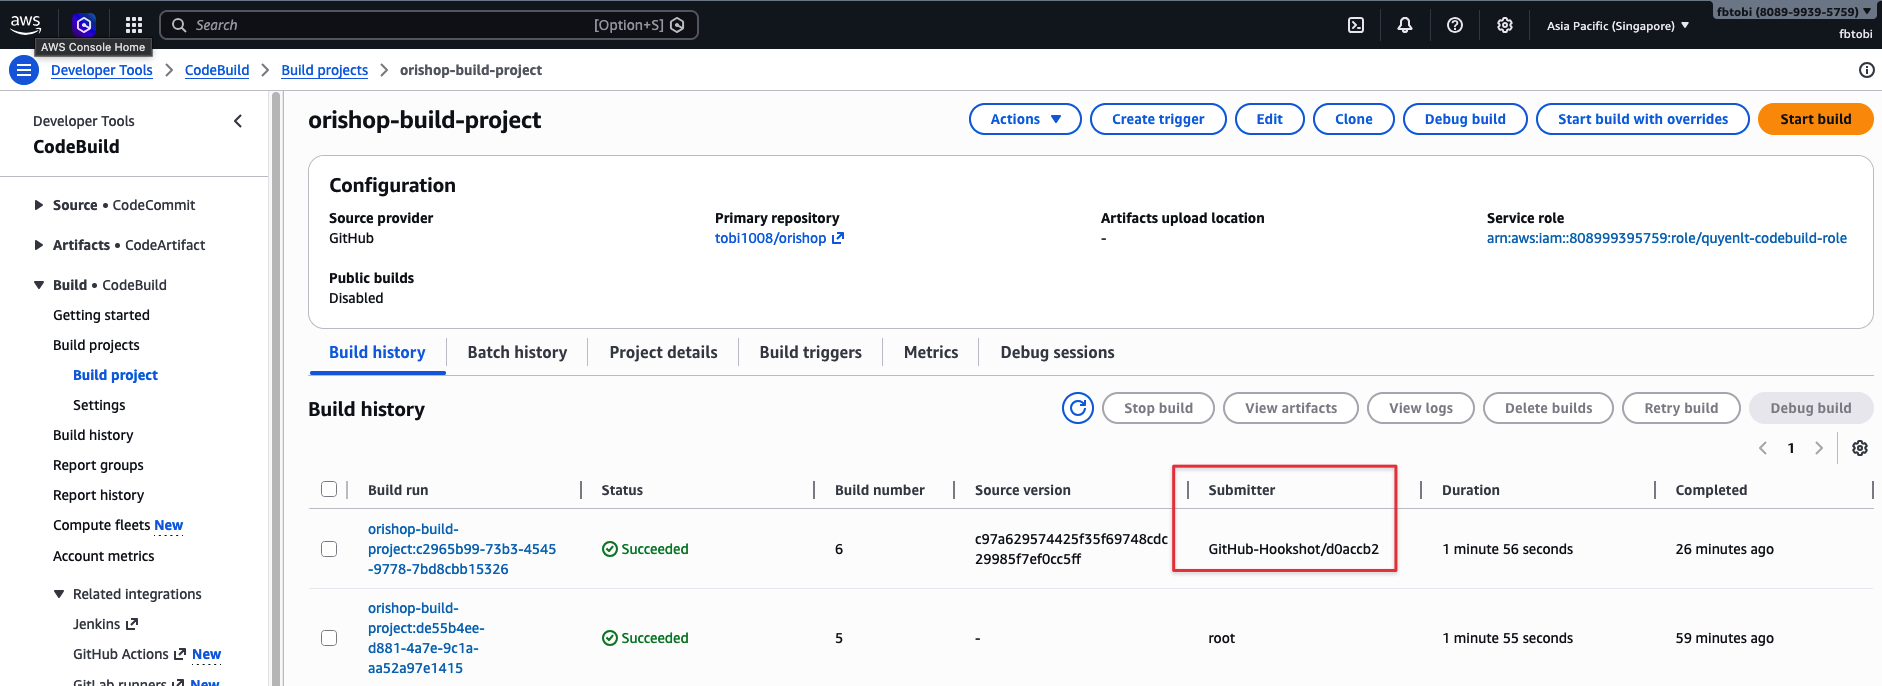Open the help question mark icon
This screenshot has width=1882, height=686.
[1455, 25]
